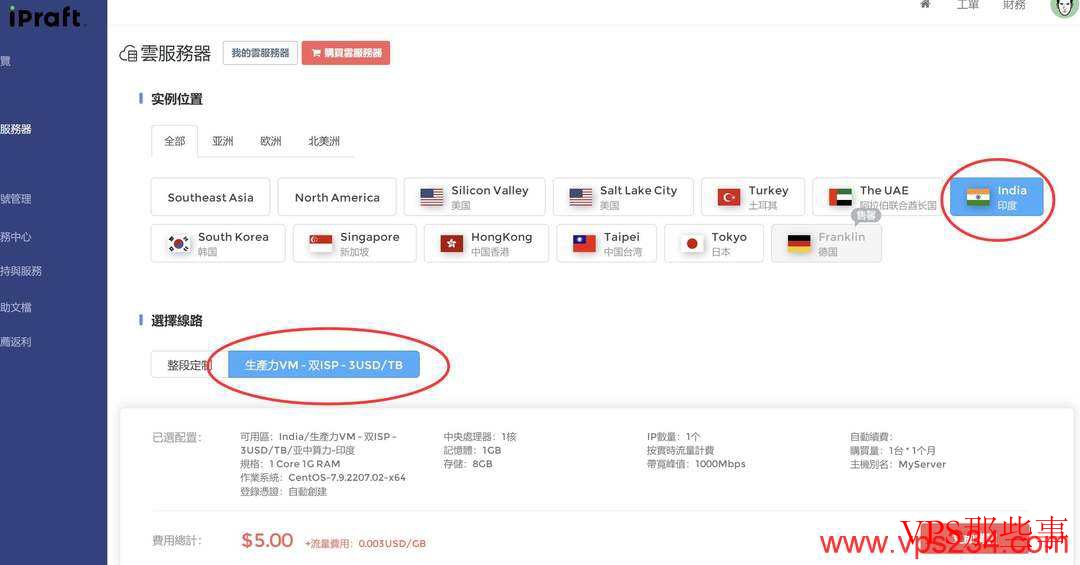Click the Singapore flag icon
This screenshot has width=1080, height=565.
tap(321, 243)
